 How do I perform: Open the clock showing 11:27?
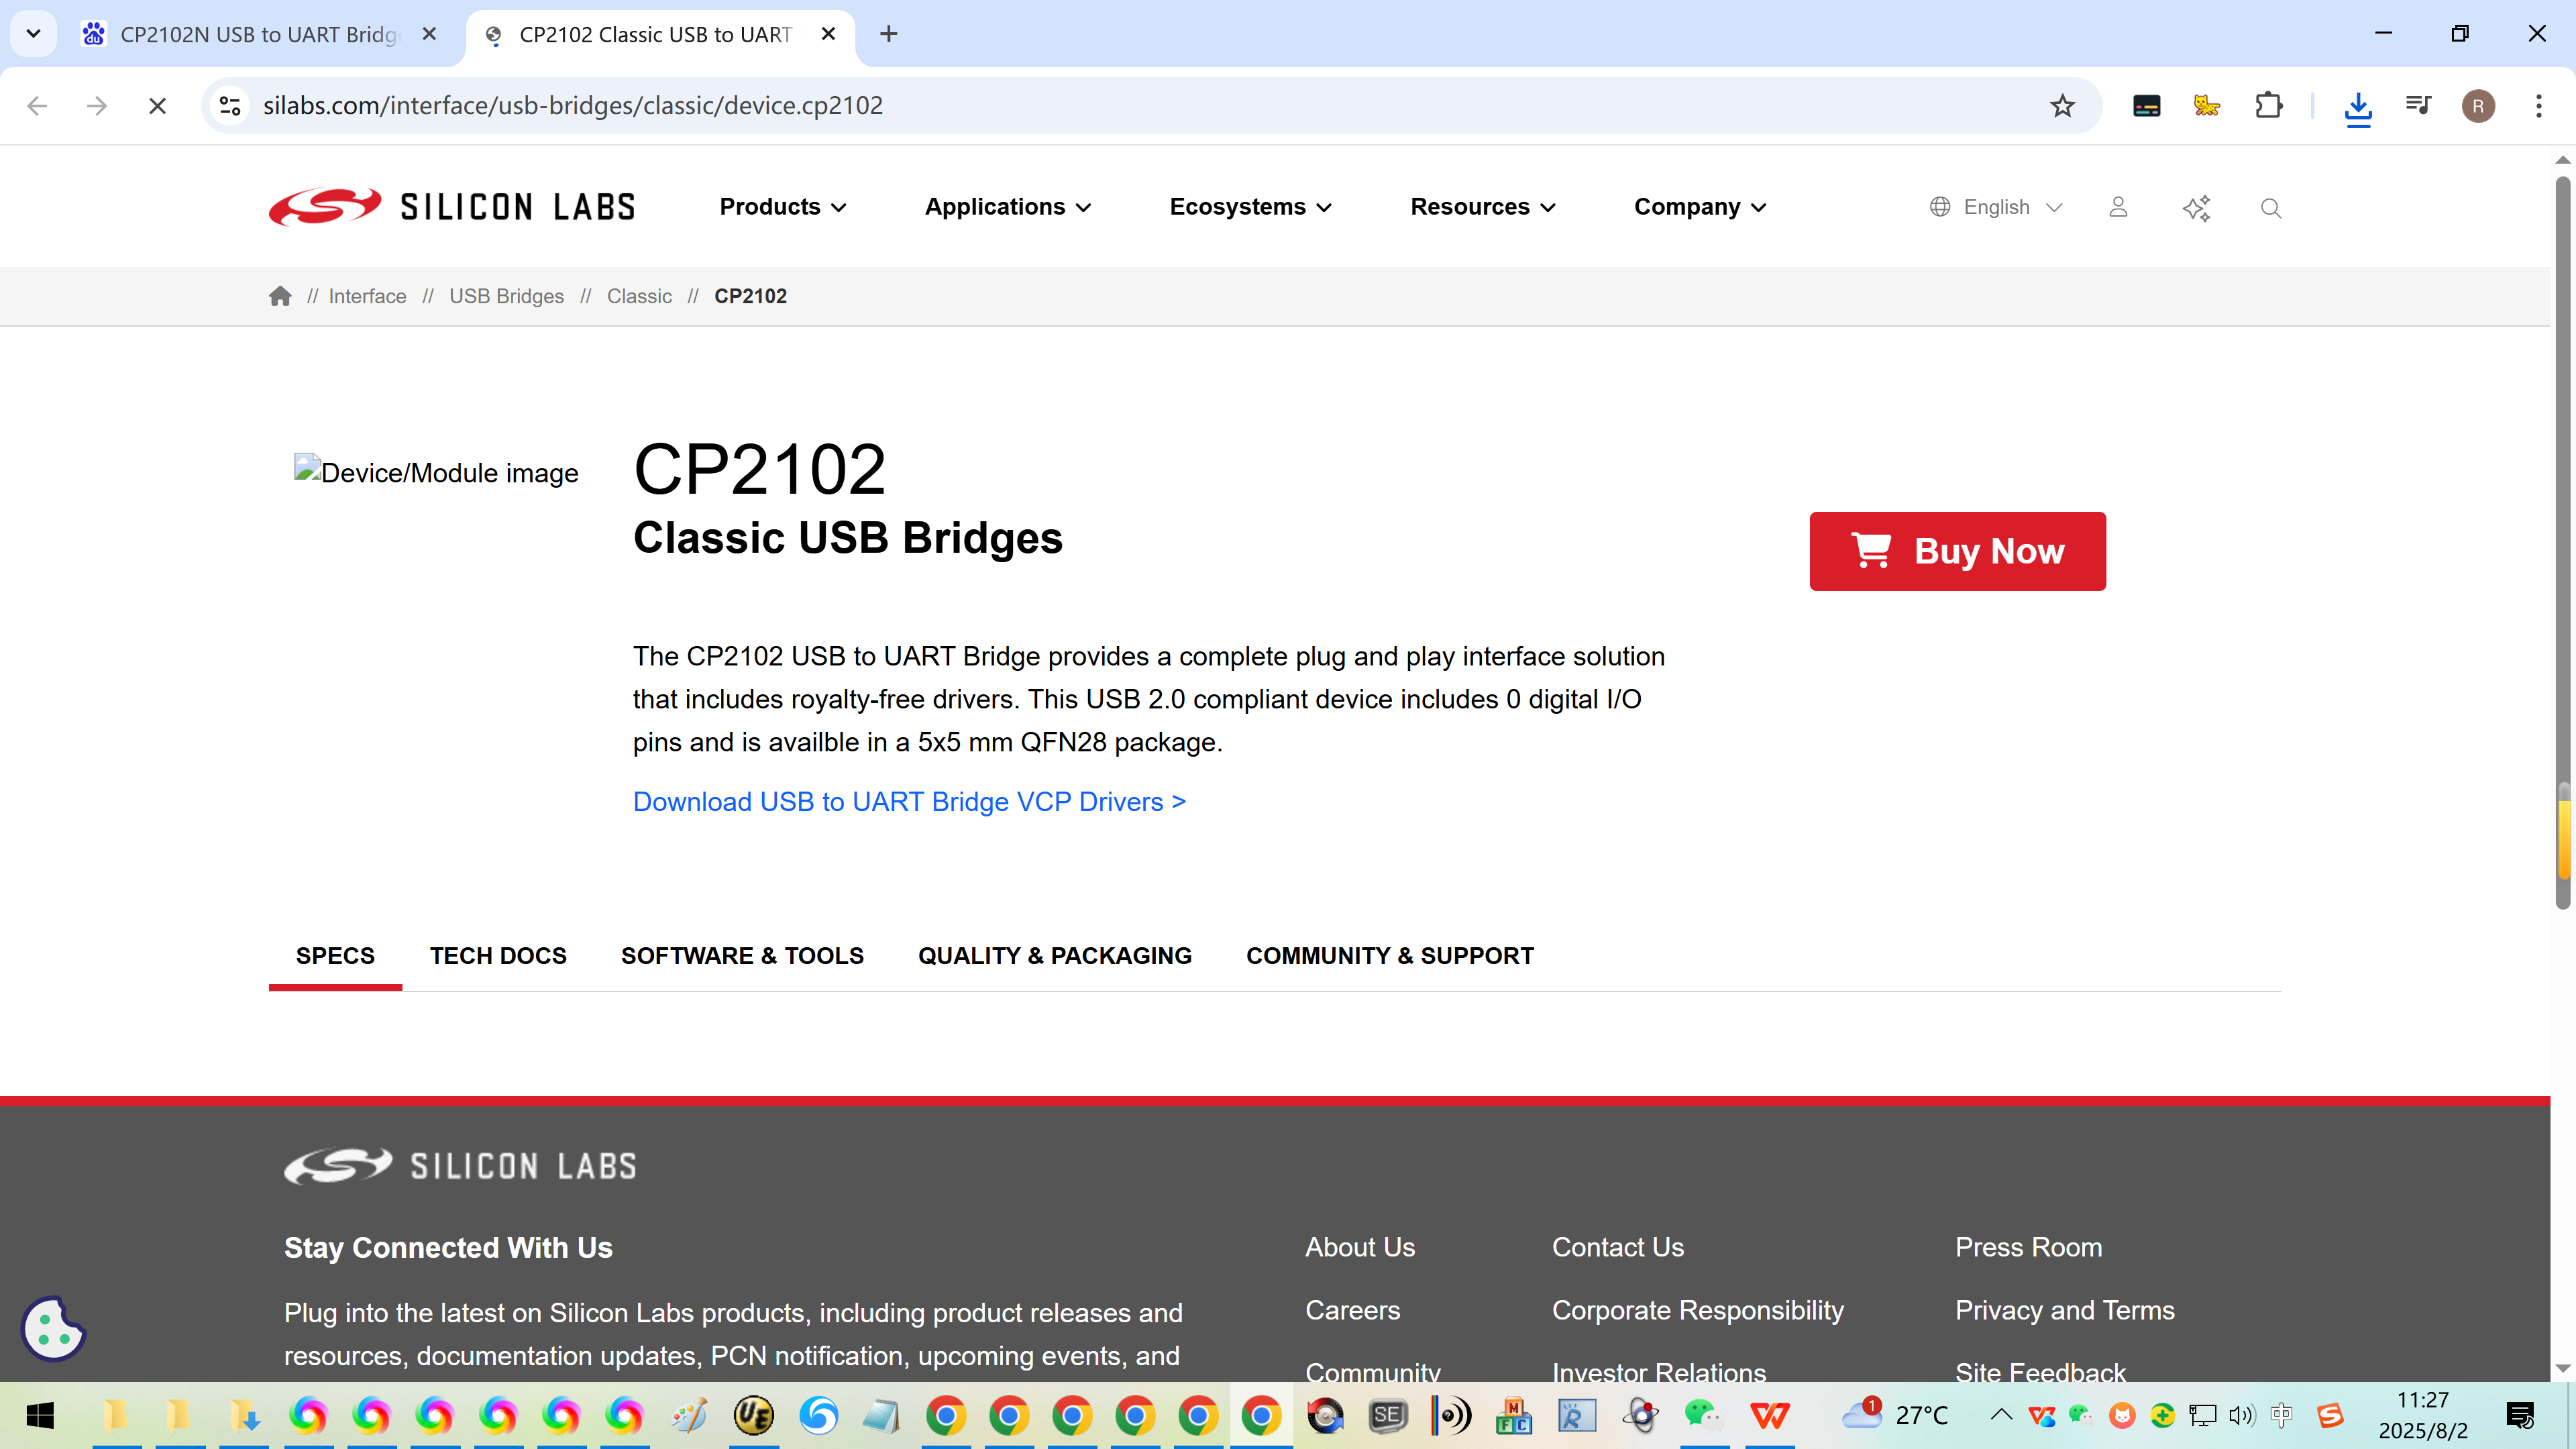tap(2423, 1415)
